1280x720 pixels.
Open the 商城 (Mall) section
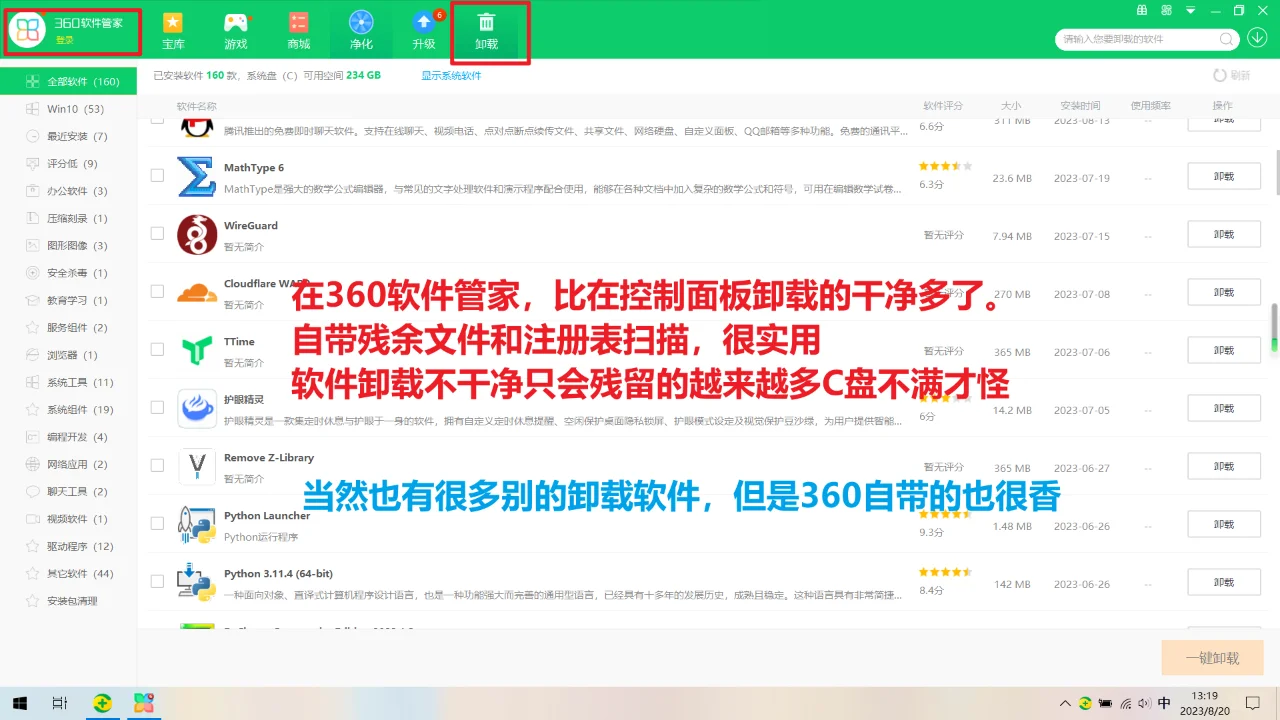point(298,30)
